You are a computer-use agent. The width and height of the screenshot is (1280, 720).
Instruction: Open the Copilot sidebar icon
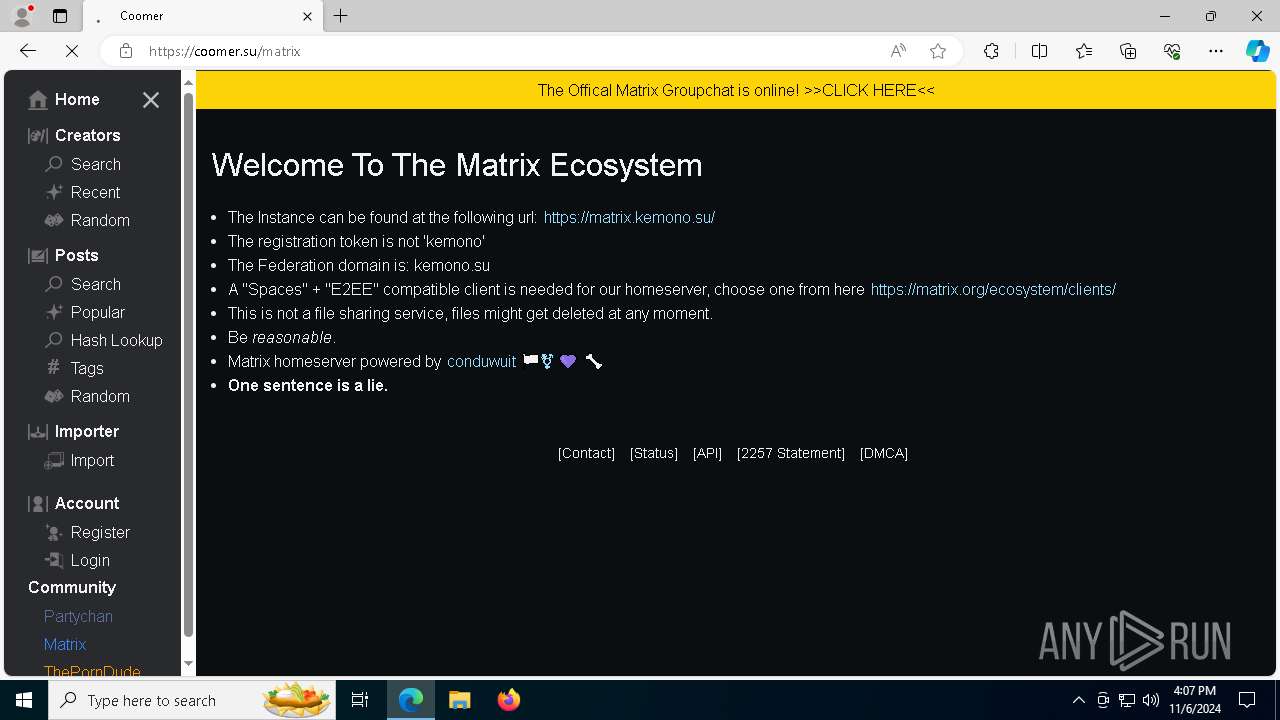tap(1257, 51)
